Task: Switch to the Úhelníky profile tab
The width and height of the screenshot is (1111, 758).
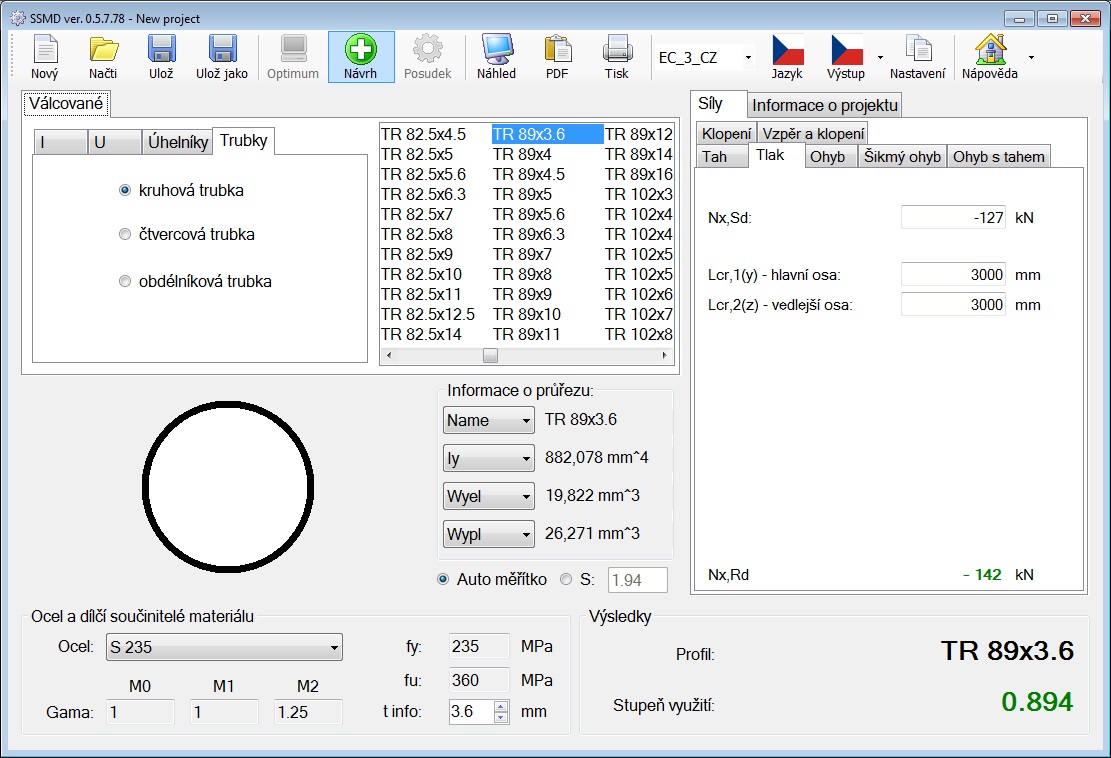Action: [x=178, y=142]
